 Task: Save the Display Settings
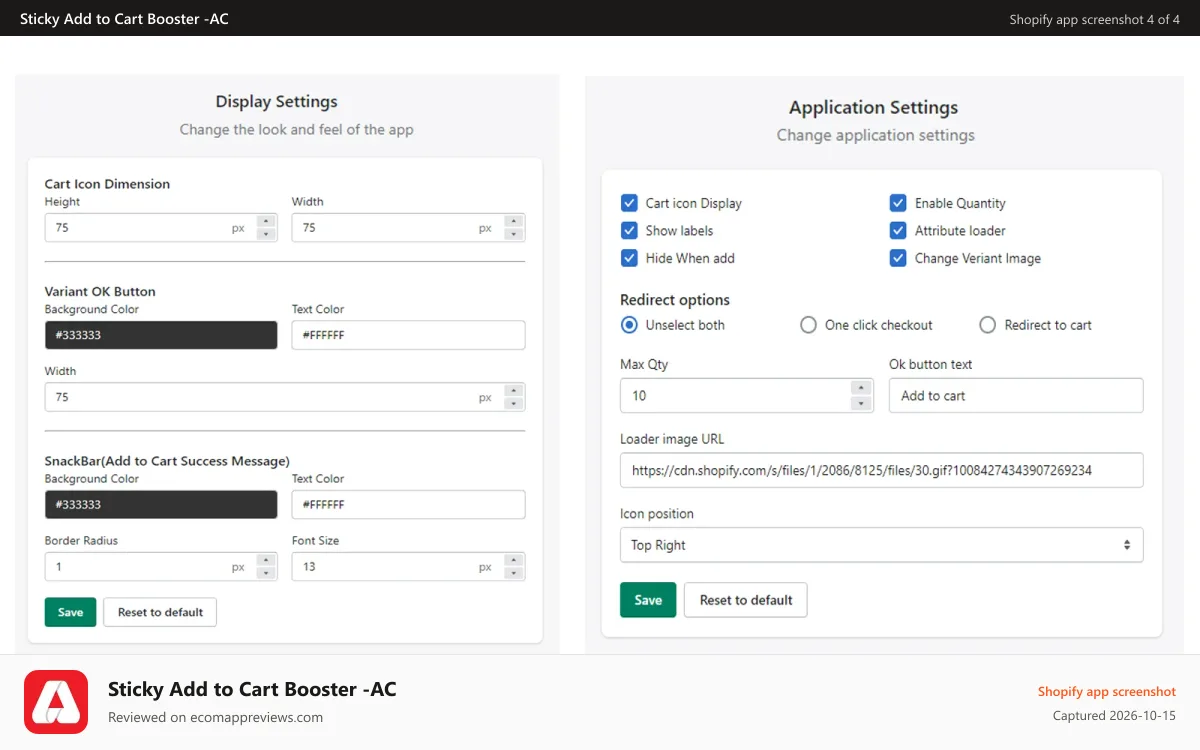coord(70,612)
